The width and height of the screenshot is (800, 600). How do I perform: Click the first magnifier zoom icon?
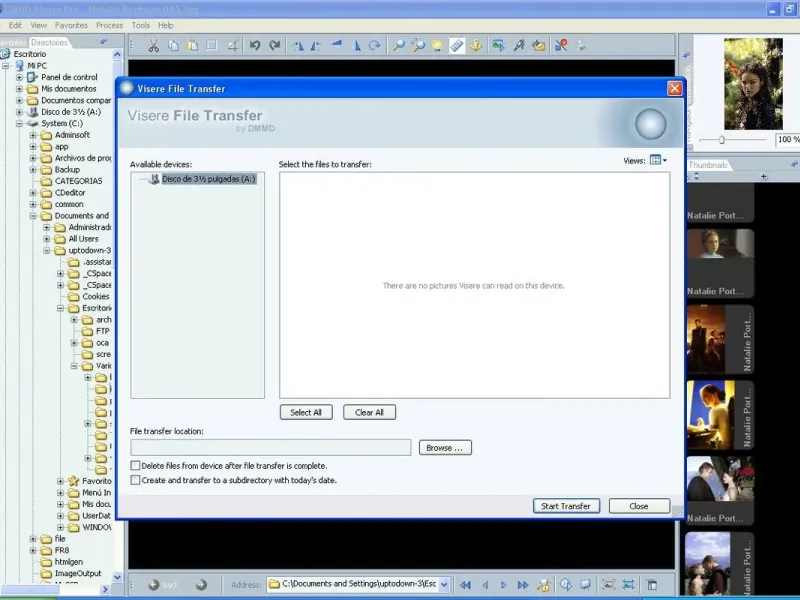398,46
